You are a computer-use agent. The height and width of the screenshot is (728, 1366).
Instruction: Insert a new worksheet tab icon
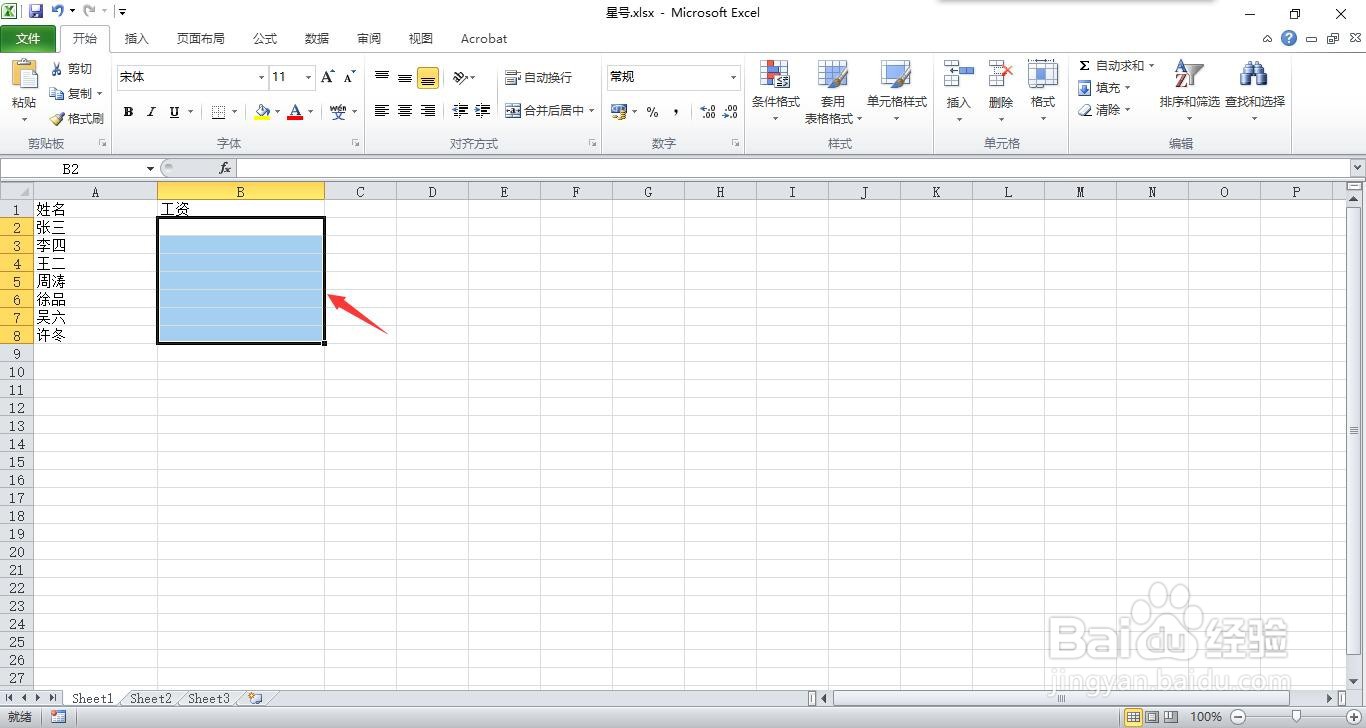coord(255,698)
